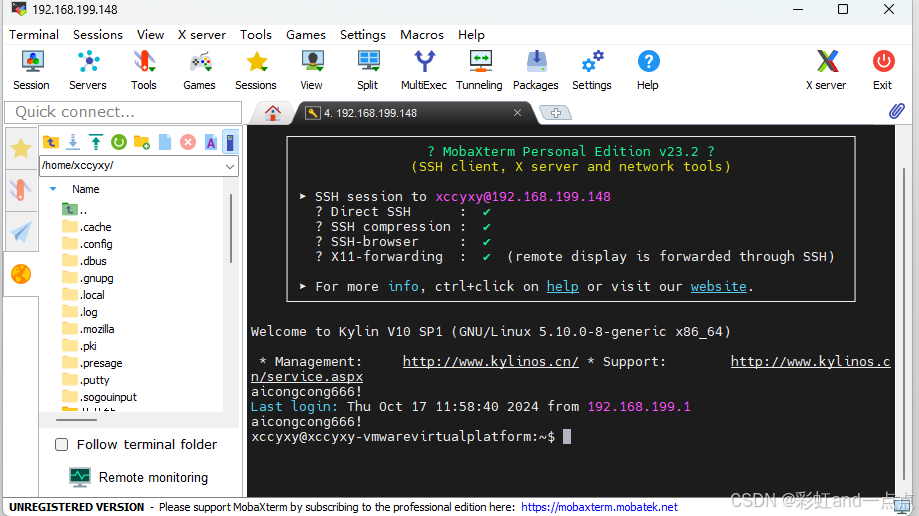The height and width of the screenshot is (516, 919).
Task: Open Tunneling from the toolbar
Action: (479, 70)
